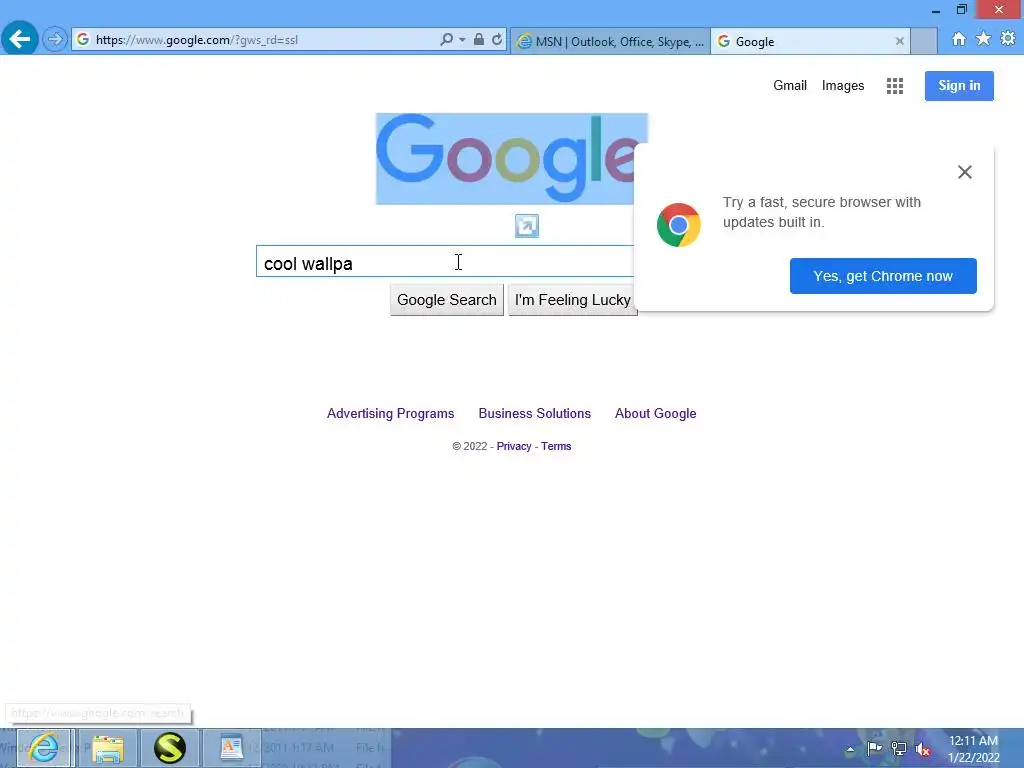The width and height of the screenshot is (1024, 768).
Task: Open a new tab via the blank tab button
Action: coord(923,41)
